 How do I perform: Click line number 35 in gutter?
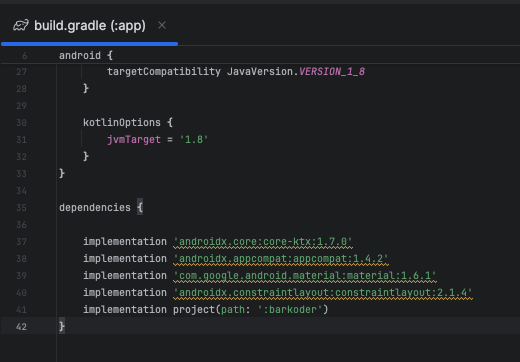point(21,208)
